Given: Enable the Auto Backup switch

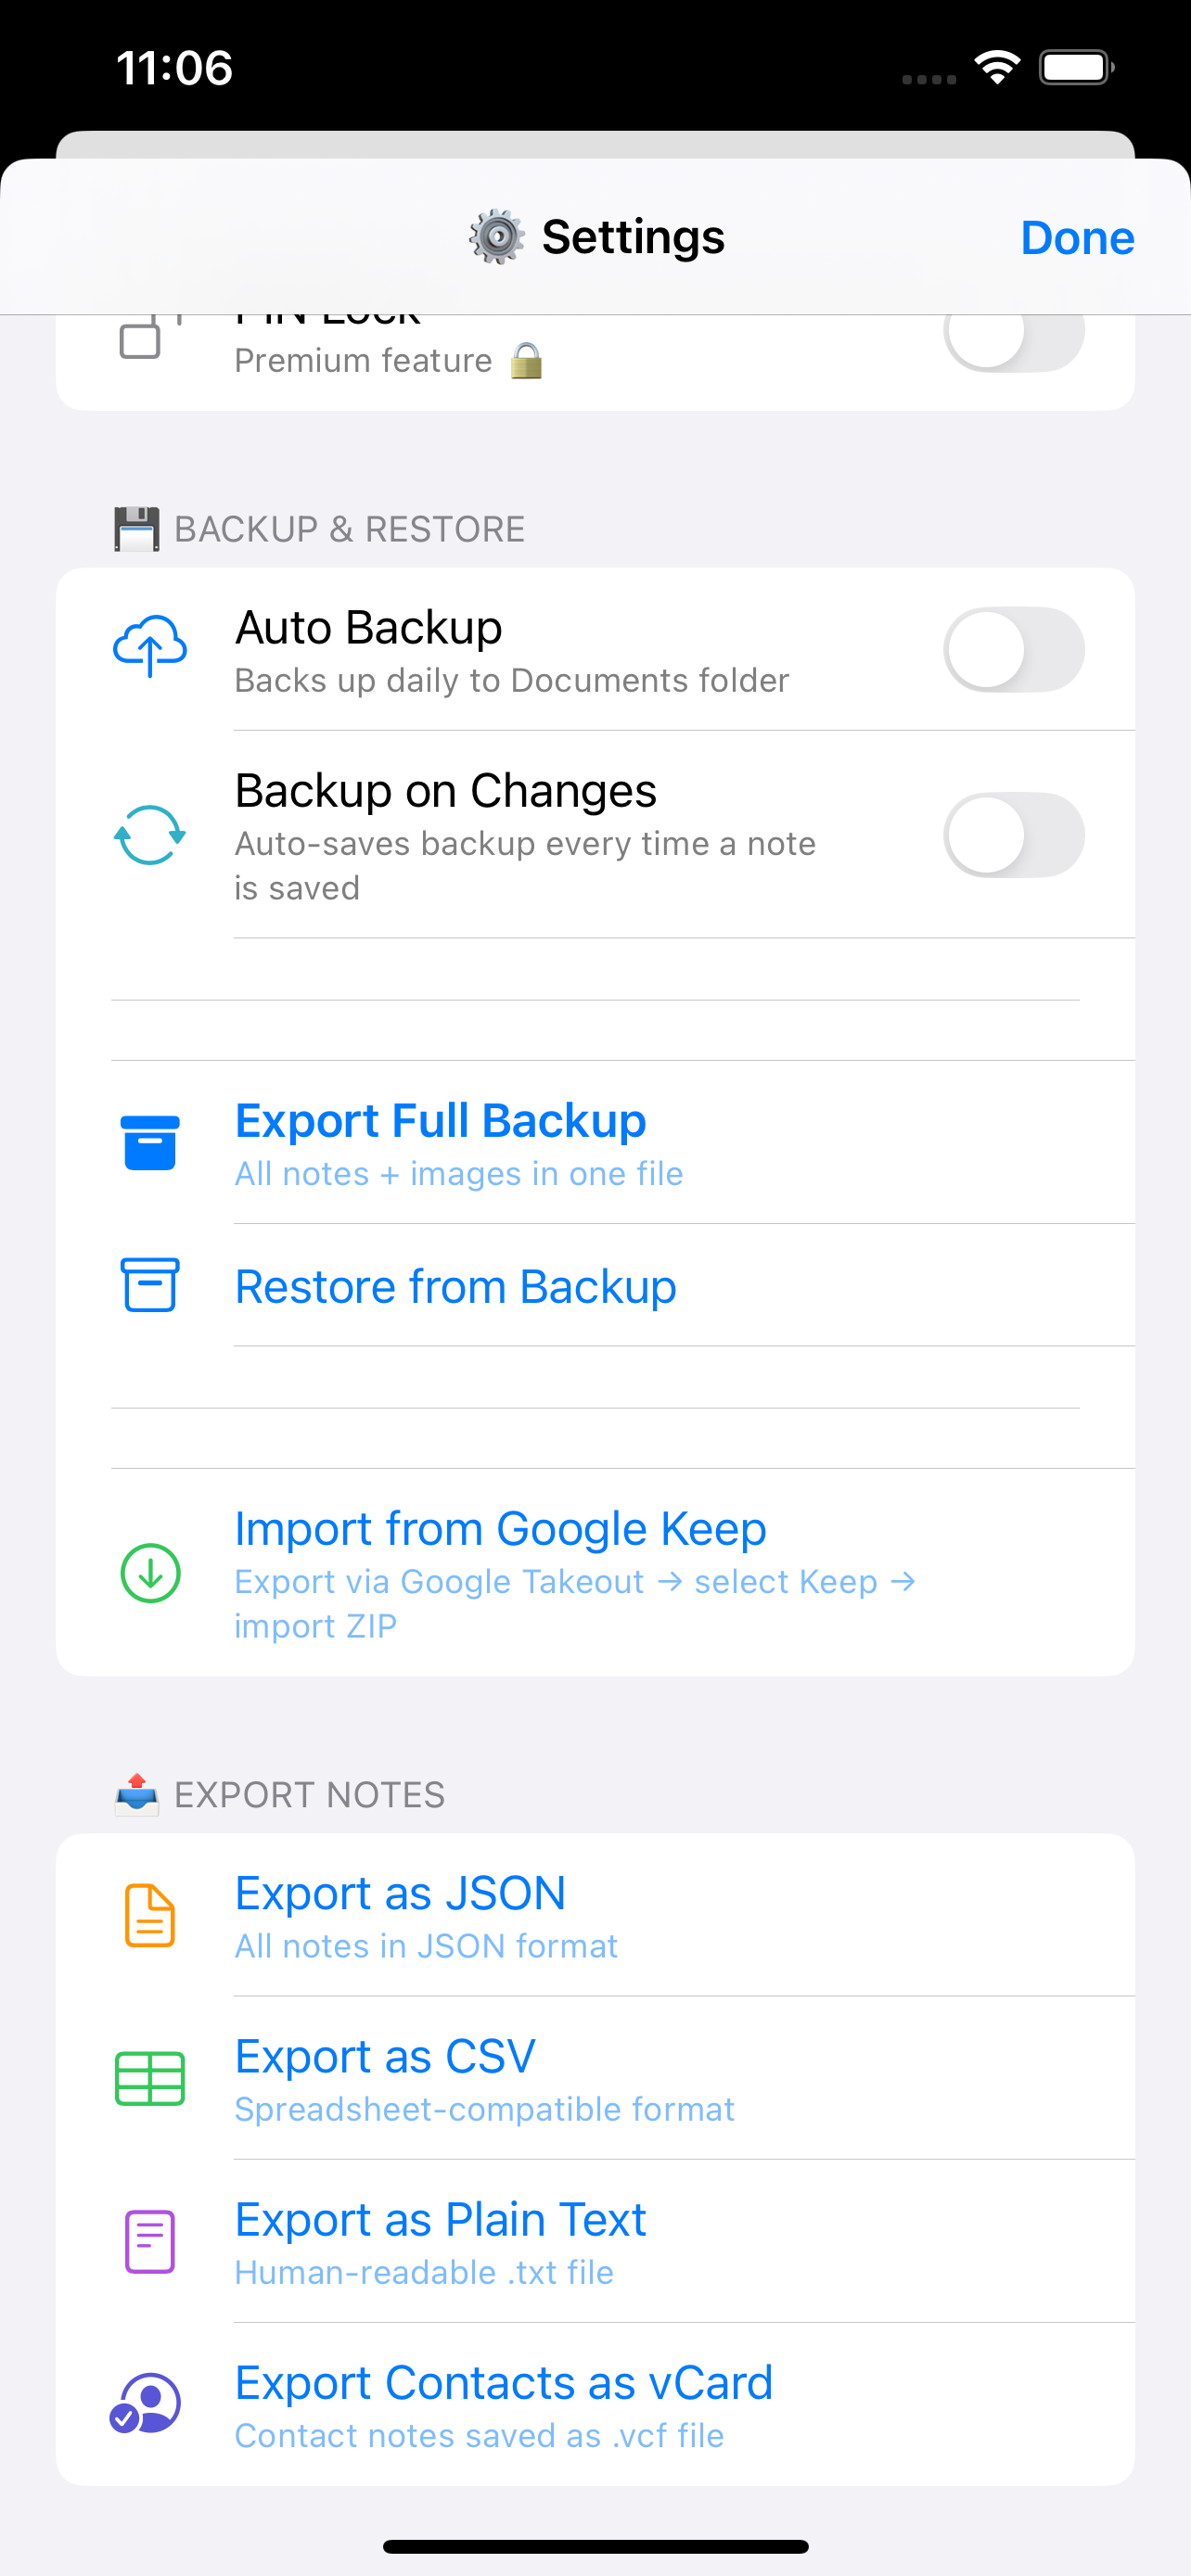Looking at the screenshot, I should point(1014,649).
